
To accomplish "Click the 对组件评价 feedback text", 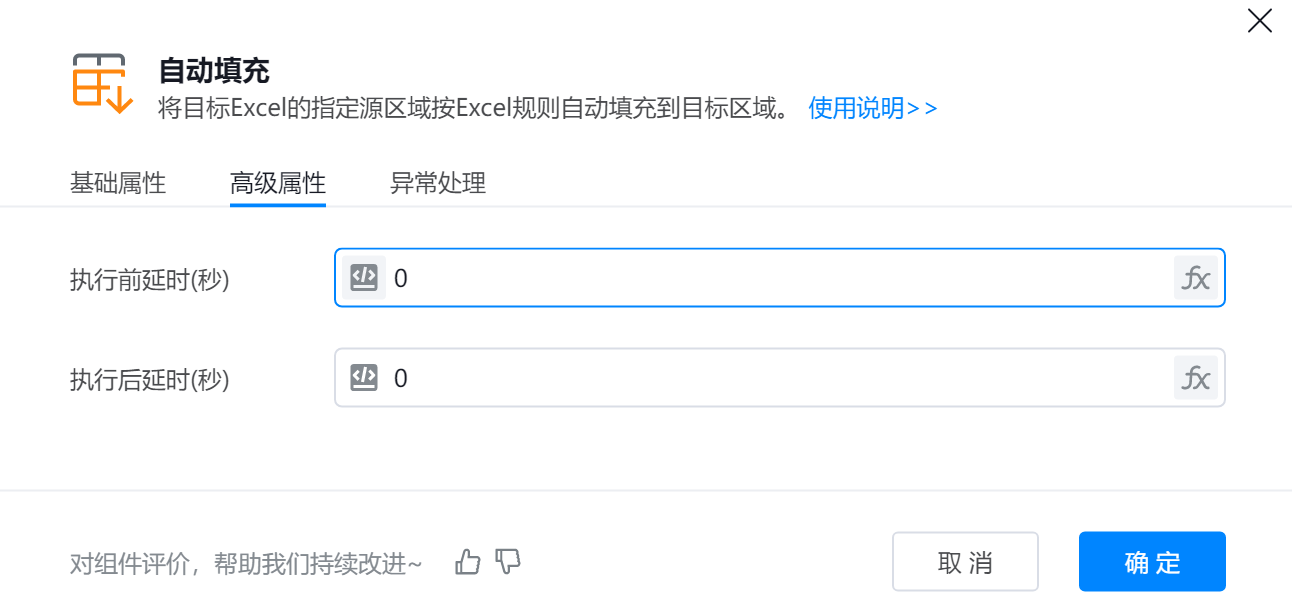I will 246,564.
